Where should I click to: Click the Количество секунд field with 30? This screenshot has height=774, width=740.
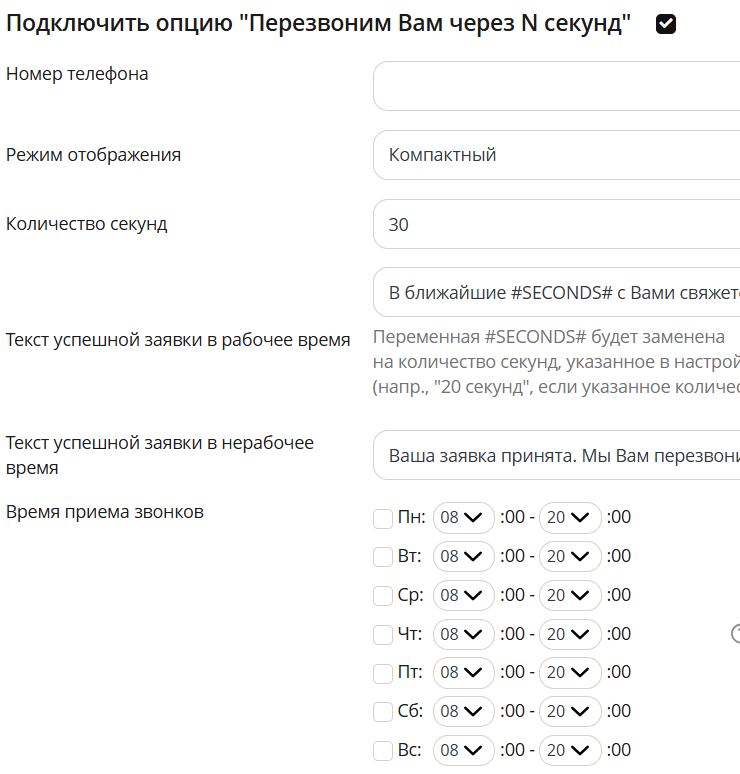click(556, 224)
